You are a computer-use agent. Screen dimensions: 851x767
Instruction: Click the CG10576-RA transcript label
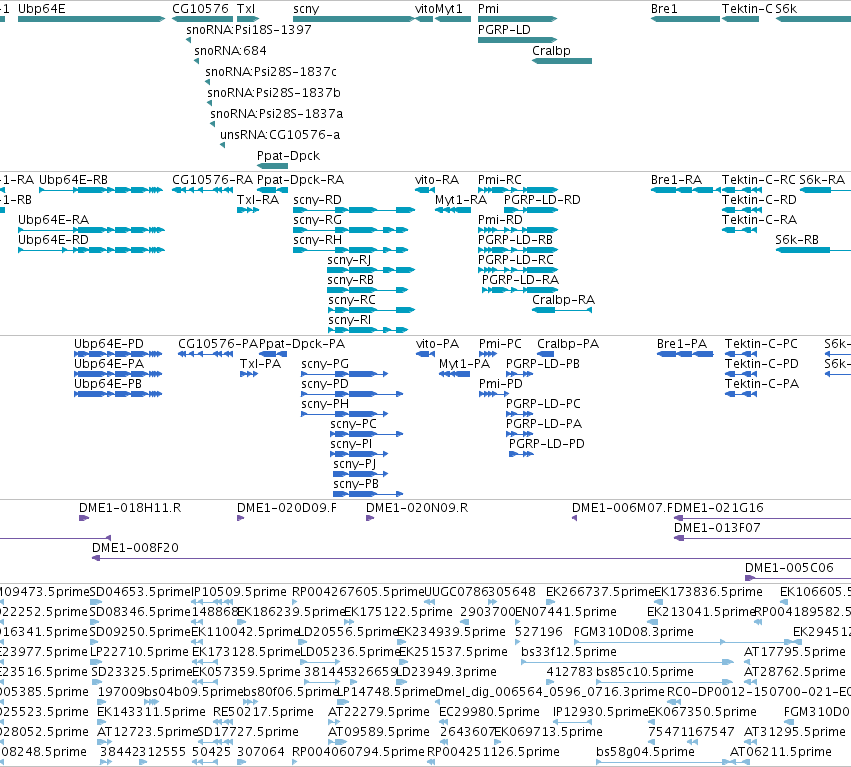tap(213, 180)
